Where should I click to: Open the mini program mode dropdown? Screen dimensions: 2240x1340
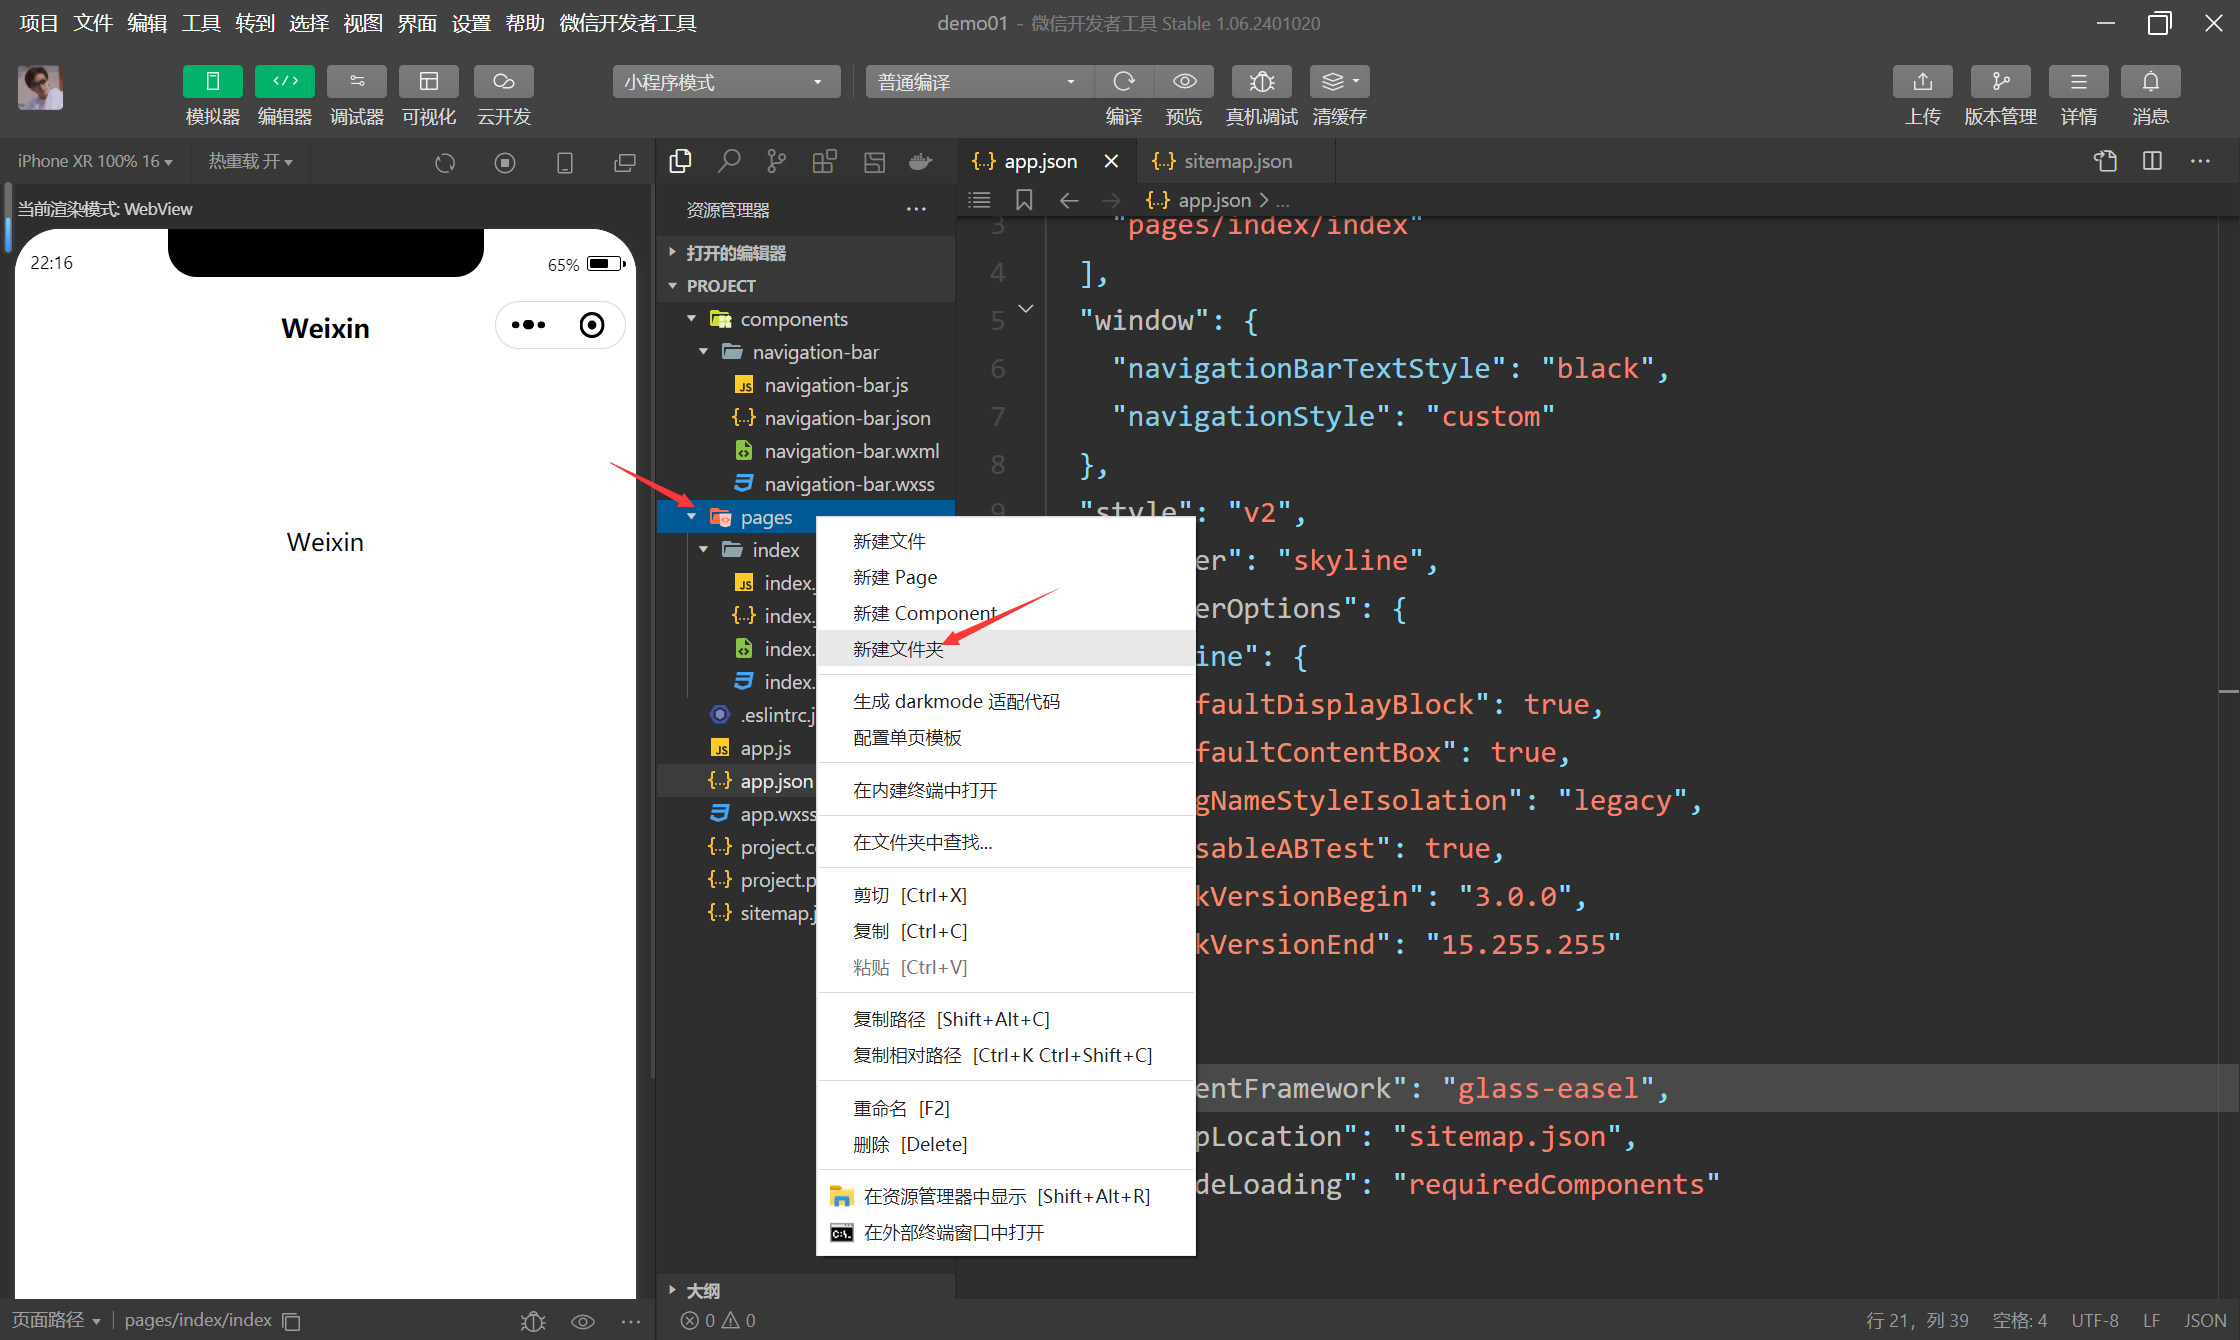click(x=724, y=82)
